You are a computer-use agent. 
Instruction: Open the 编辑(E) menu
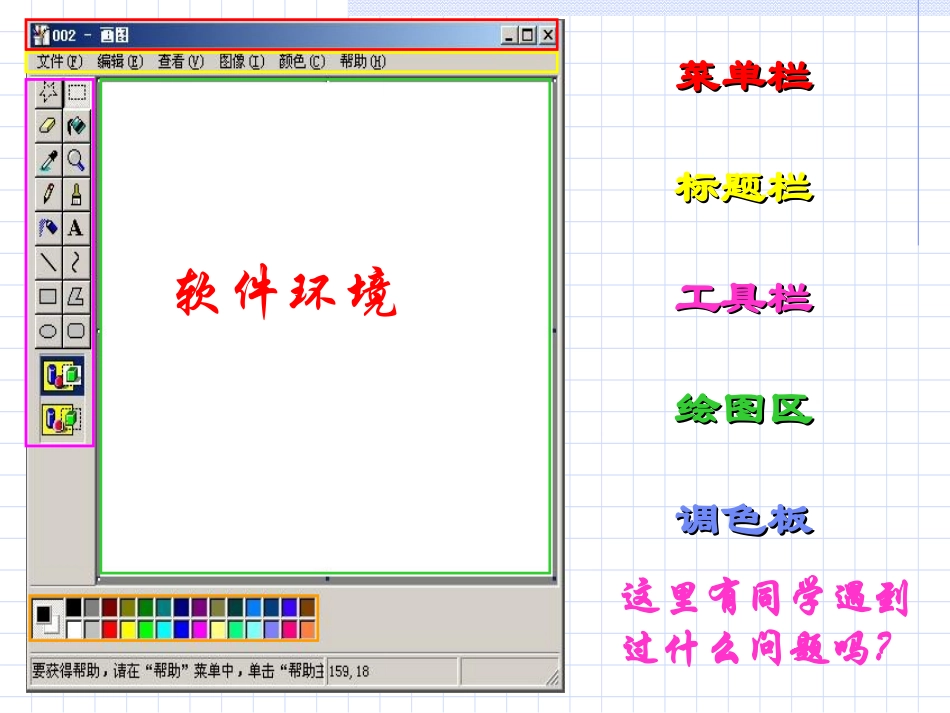[120, 62]
